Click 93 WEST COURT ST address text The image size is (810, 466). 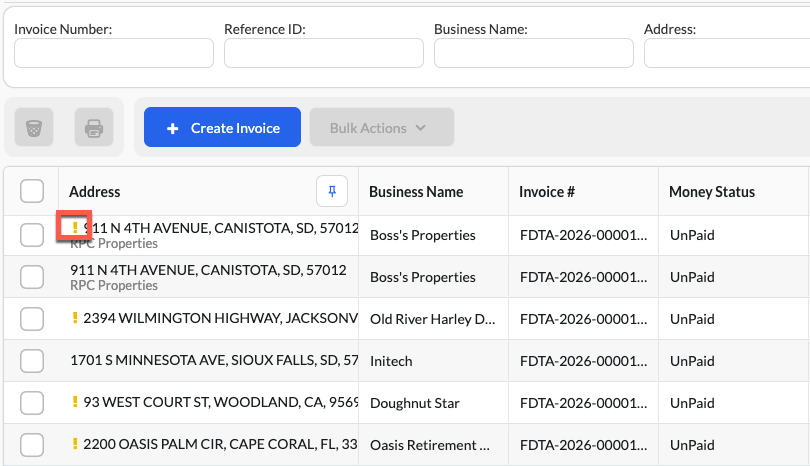(221, 402)
